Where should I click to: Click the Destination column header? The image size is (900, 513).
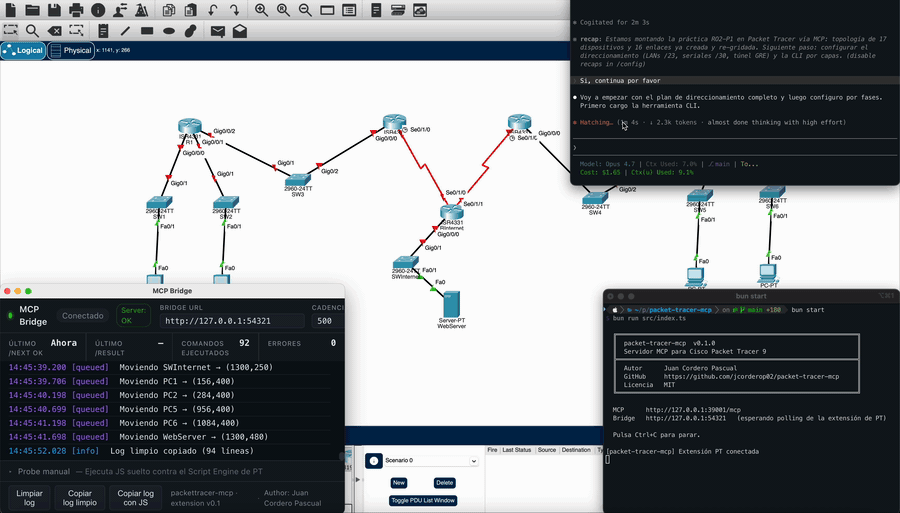tap(576, 450)
